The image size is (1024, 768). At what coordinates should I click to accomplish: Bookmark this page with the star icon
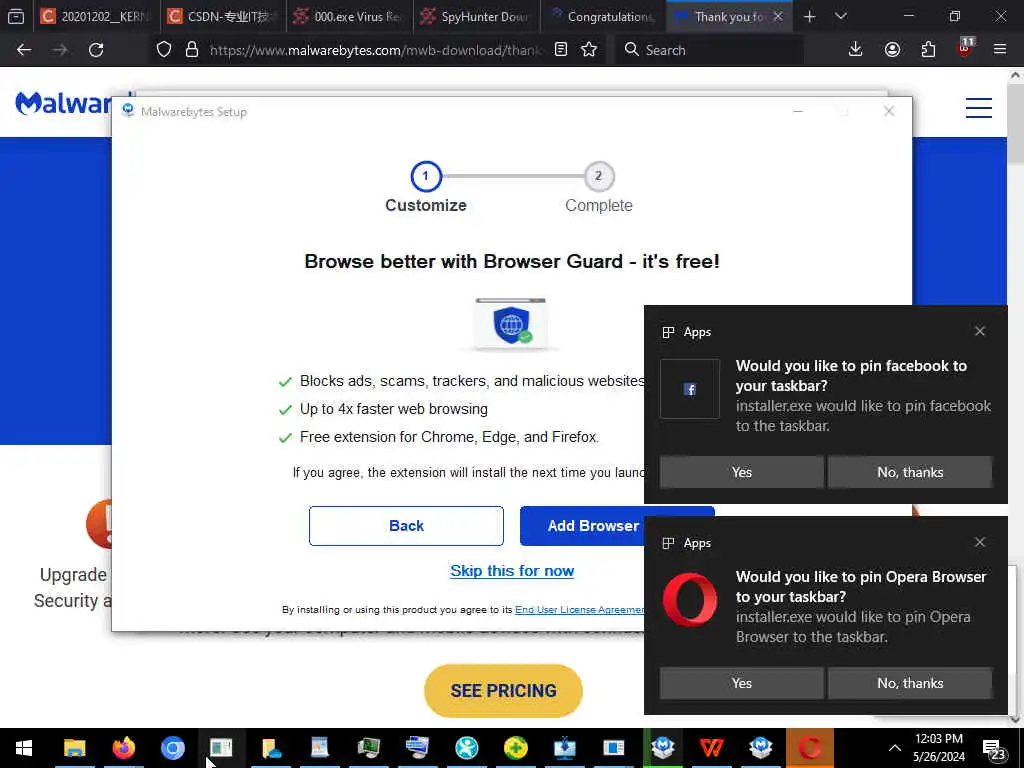pos(589,50)
